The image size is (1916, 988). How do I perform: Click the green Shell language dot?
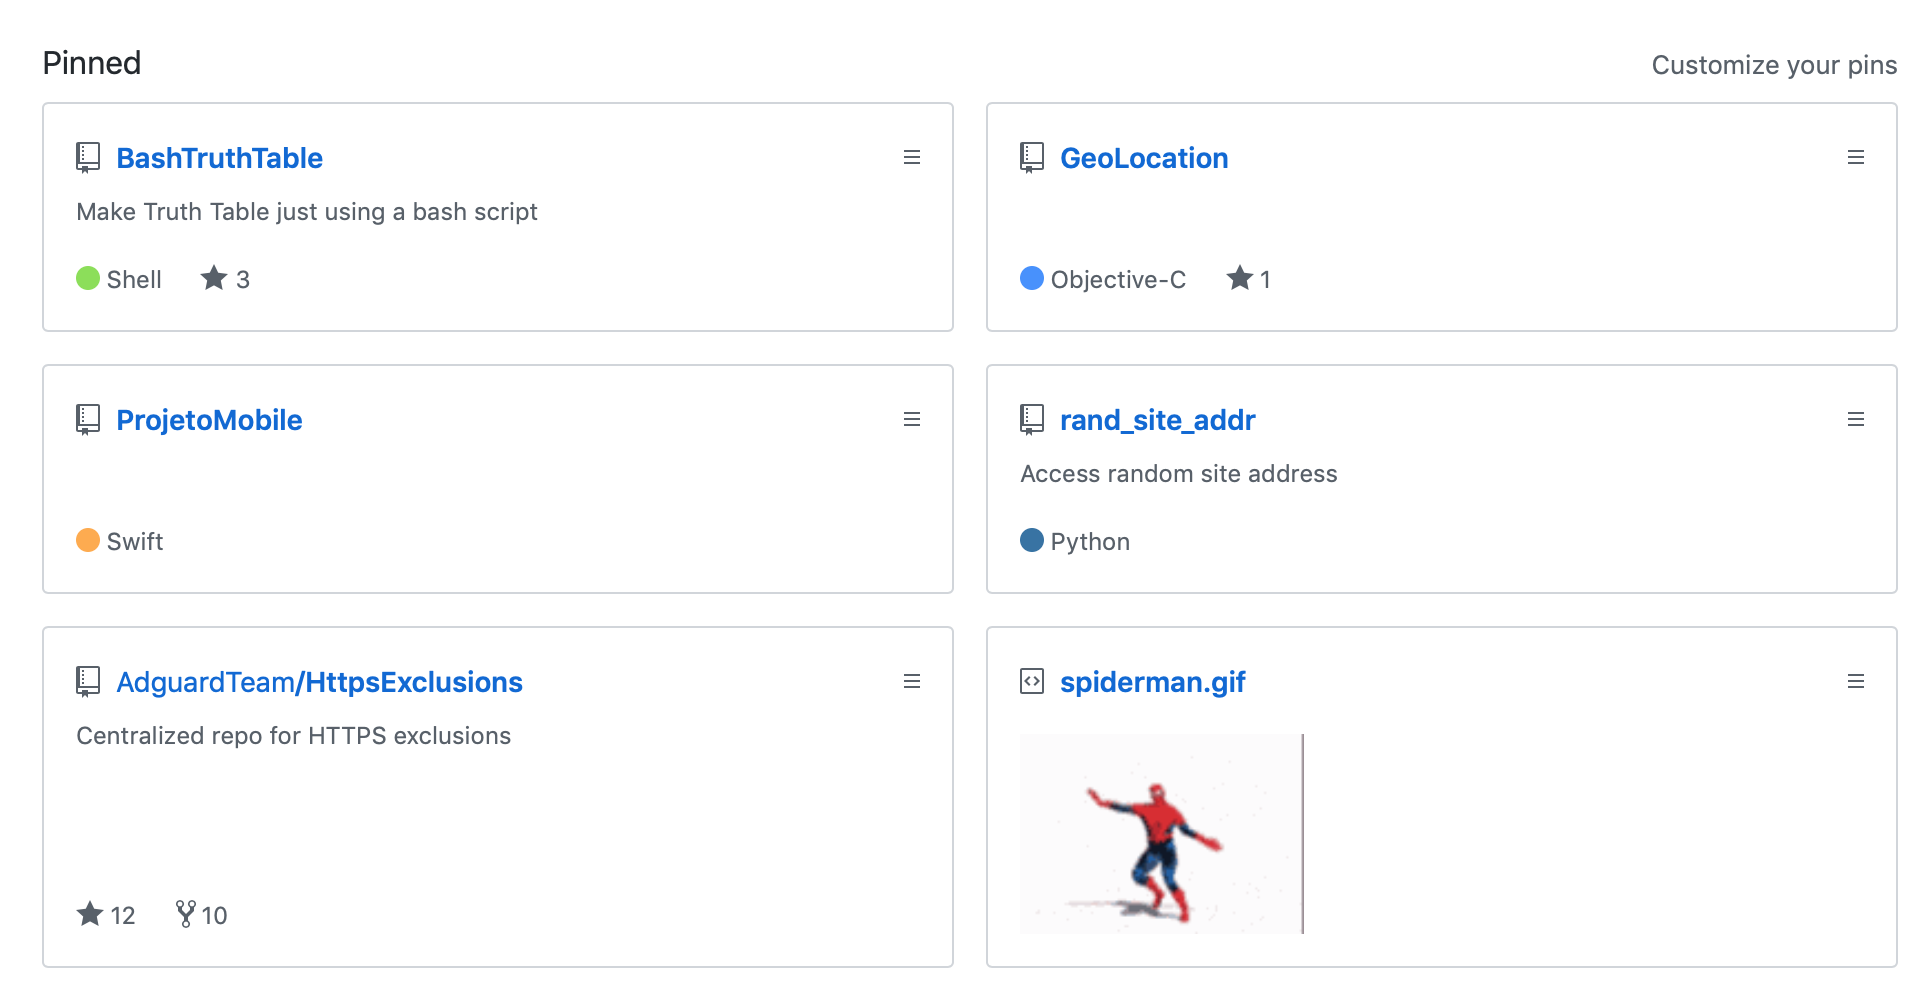click(x=88, y=278)
